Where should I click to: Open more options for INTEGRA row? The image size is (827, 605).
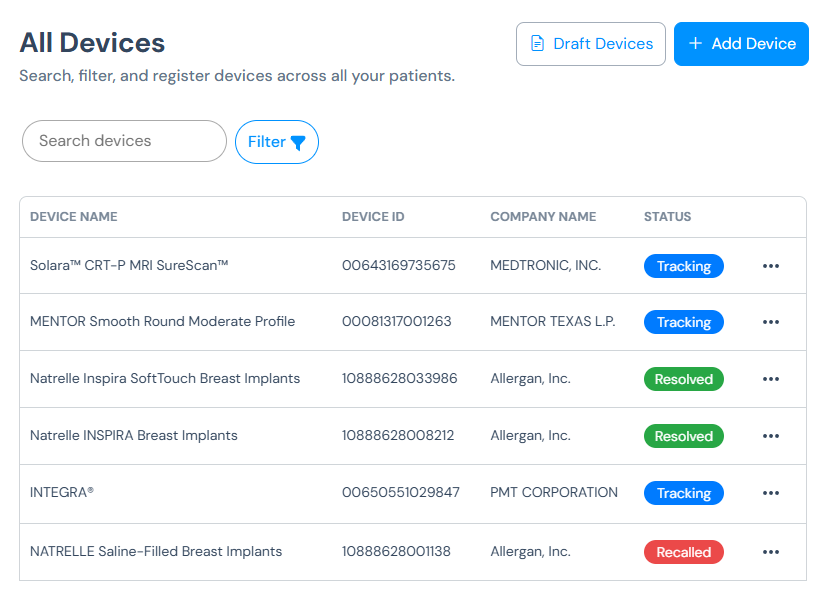coord(771,493)
